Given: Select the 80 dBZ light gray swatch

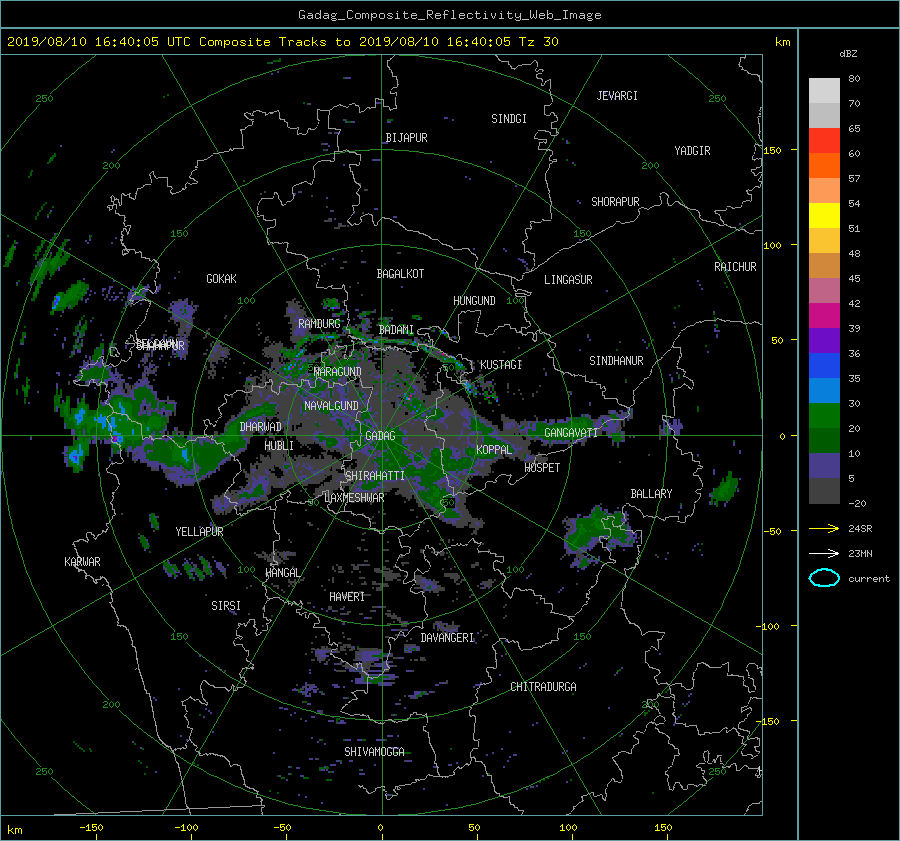Looking at the screenshot, I should pyautogui.click(x=824, y=90).
